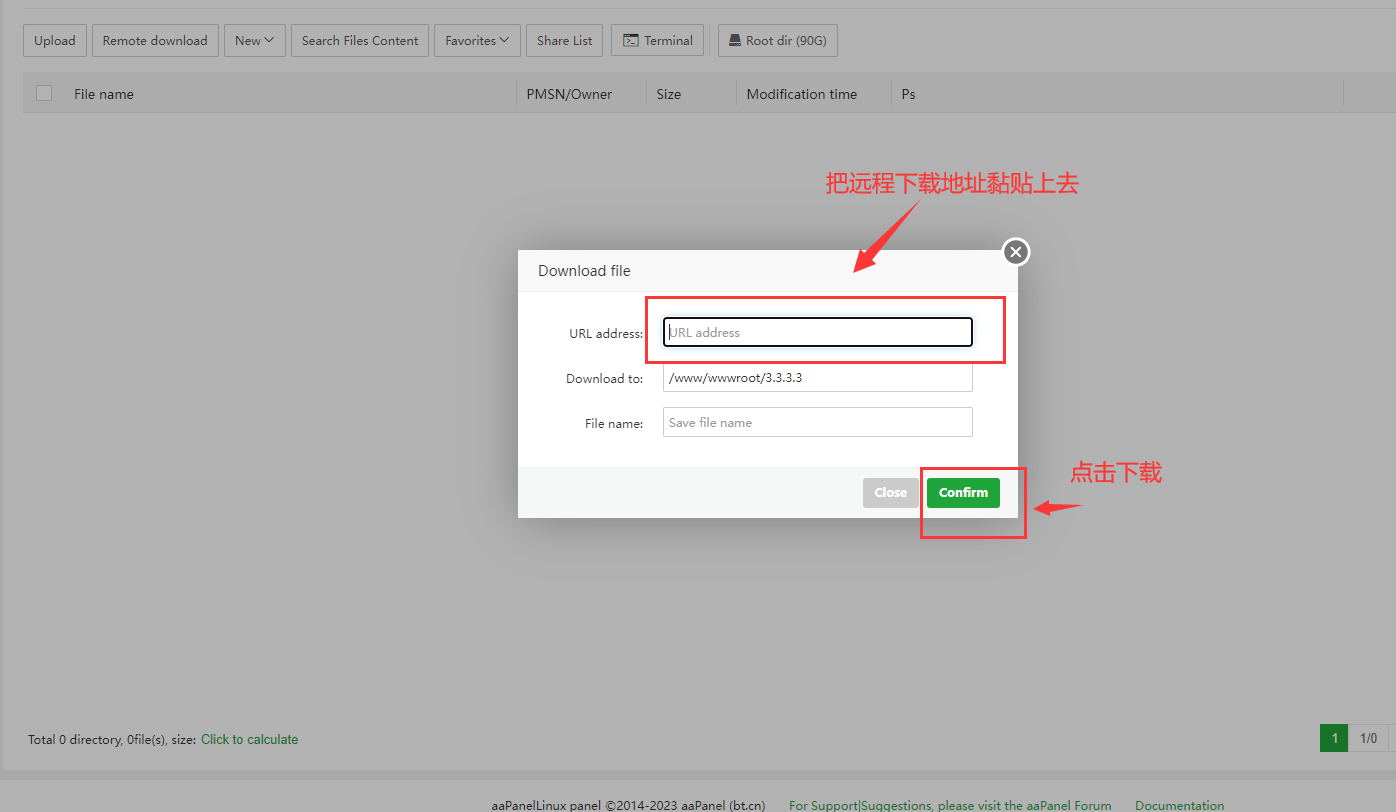Click the Upload button
The height and width of the screenshot is (812, 1396).
pyautogui.click(x=55, y=41)
